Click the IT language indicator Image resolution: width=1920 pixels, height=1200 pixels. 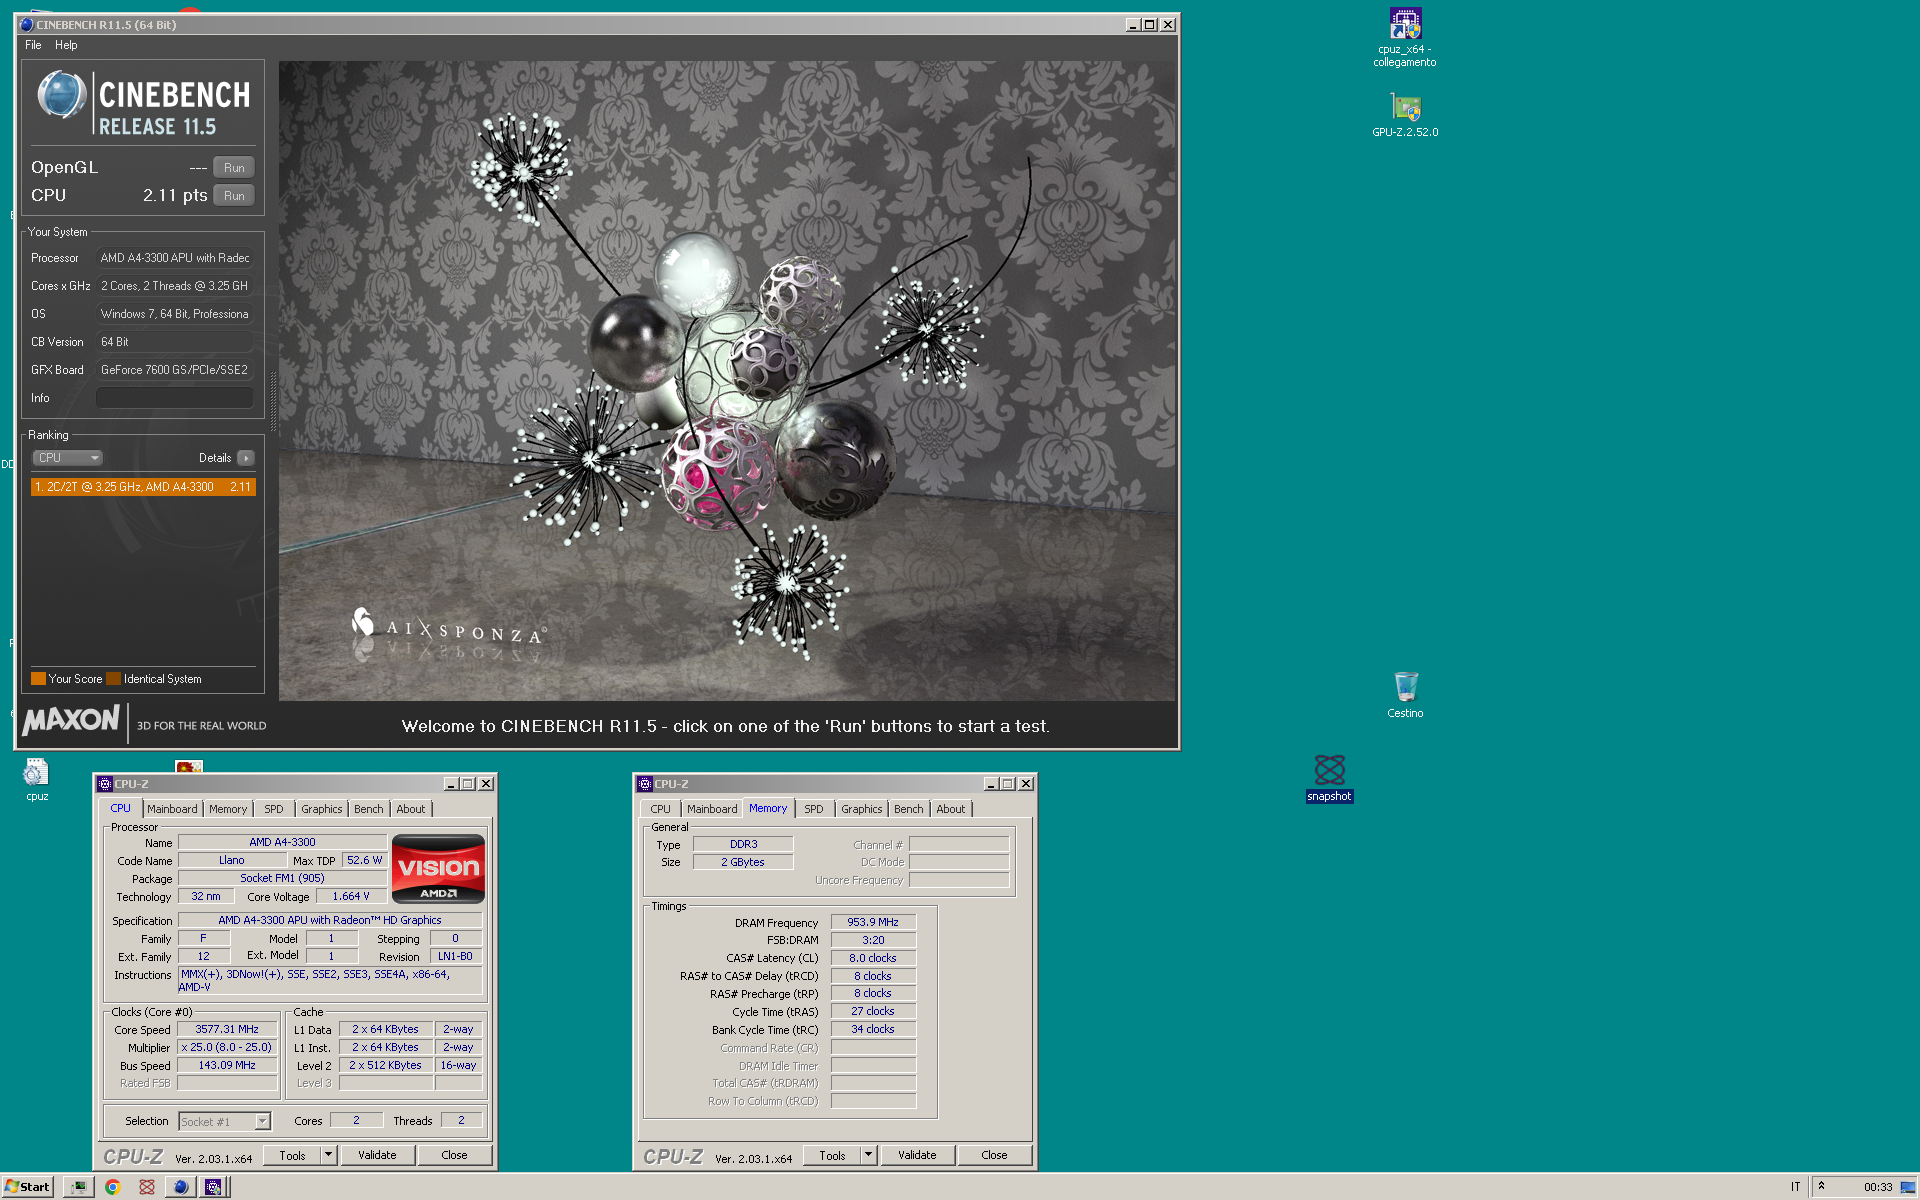point(1795,1187)
